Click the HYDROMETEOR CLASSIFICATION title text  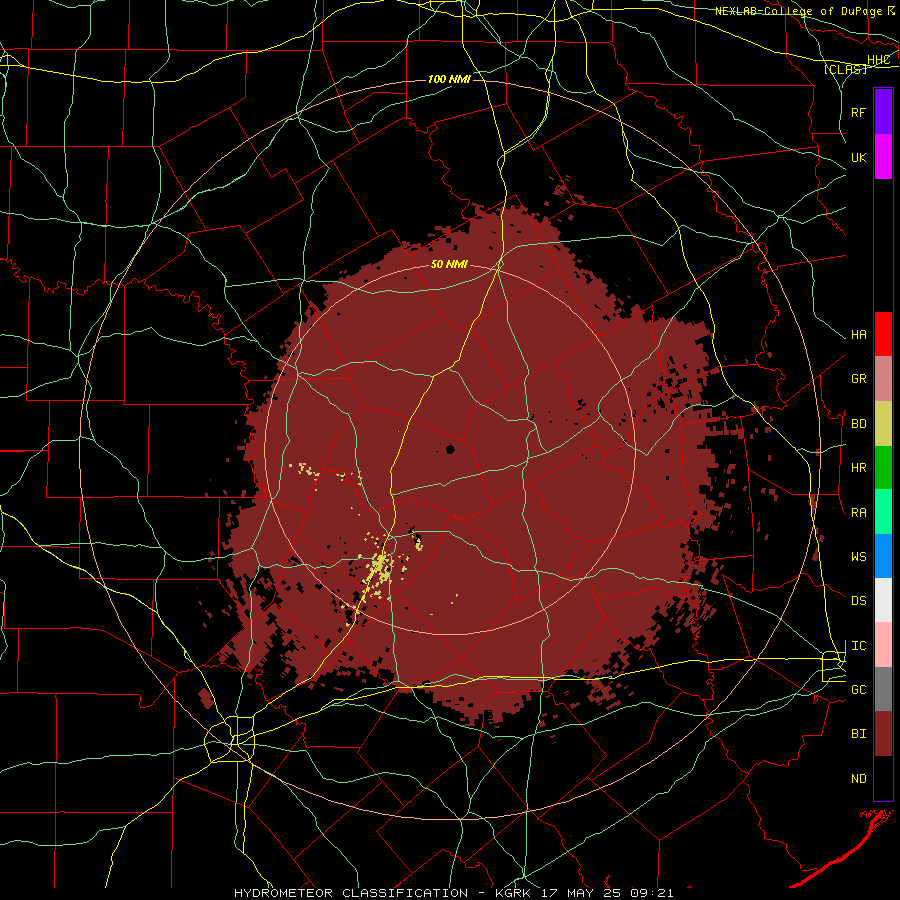[x=351, y=893]
